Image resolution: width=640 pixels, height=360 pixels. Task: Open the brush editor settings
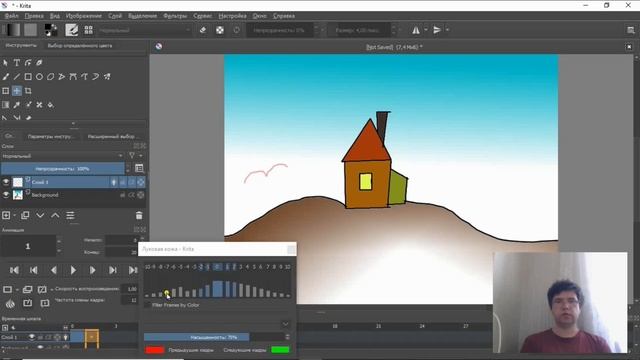72,30
